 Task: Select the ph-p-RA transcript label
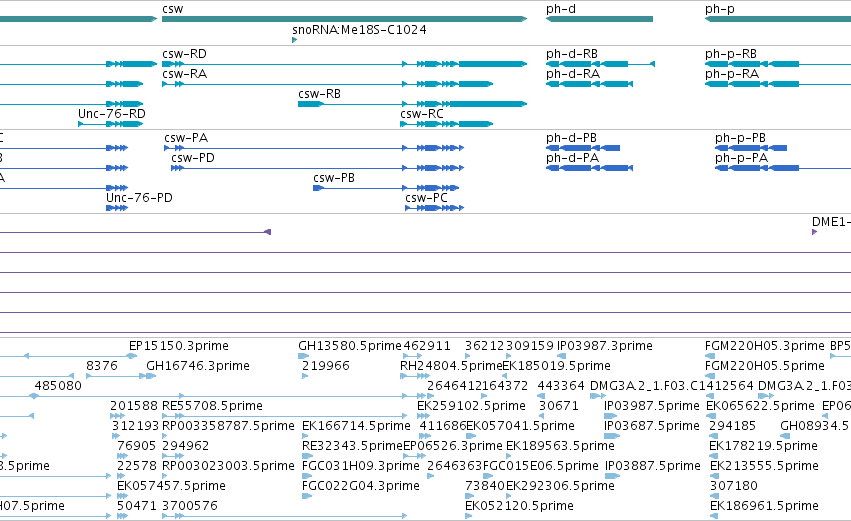click(732, 74)
